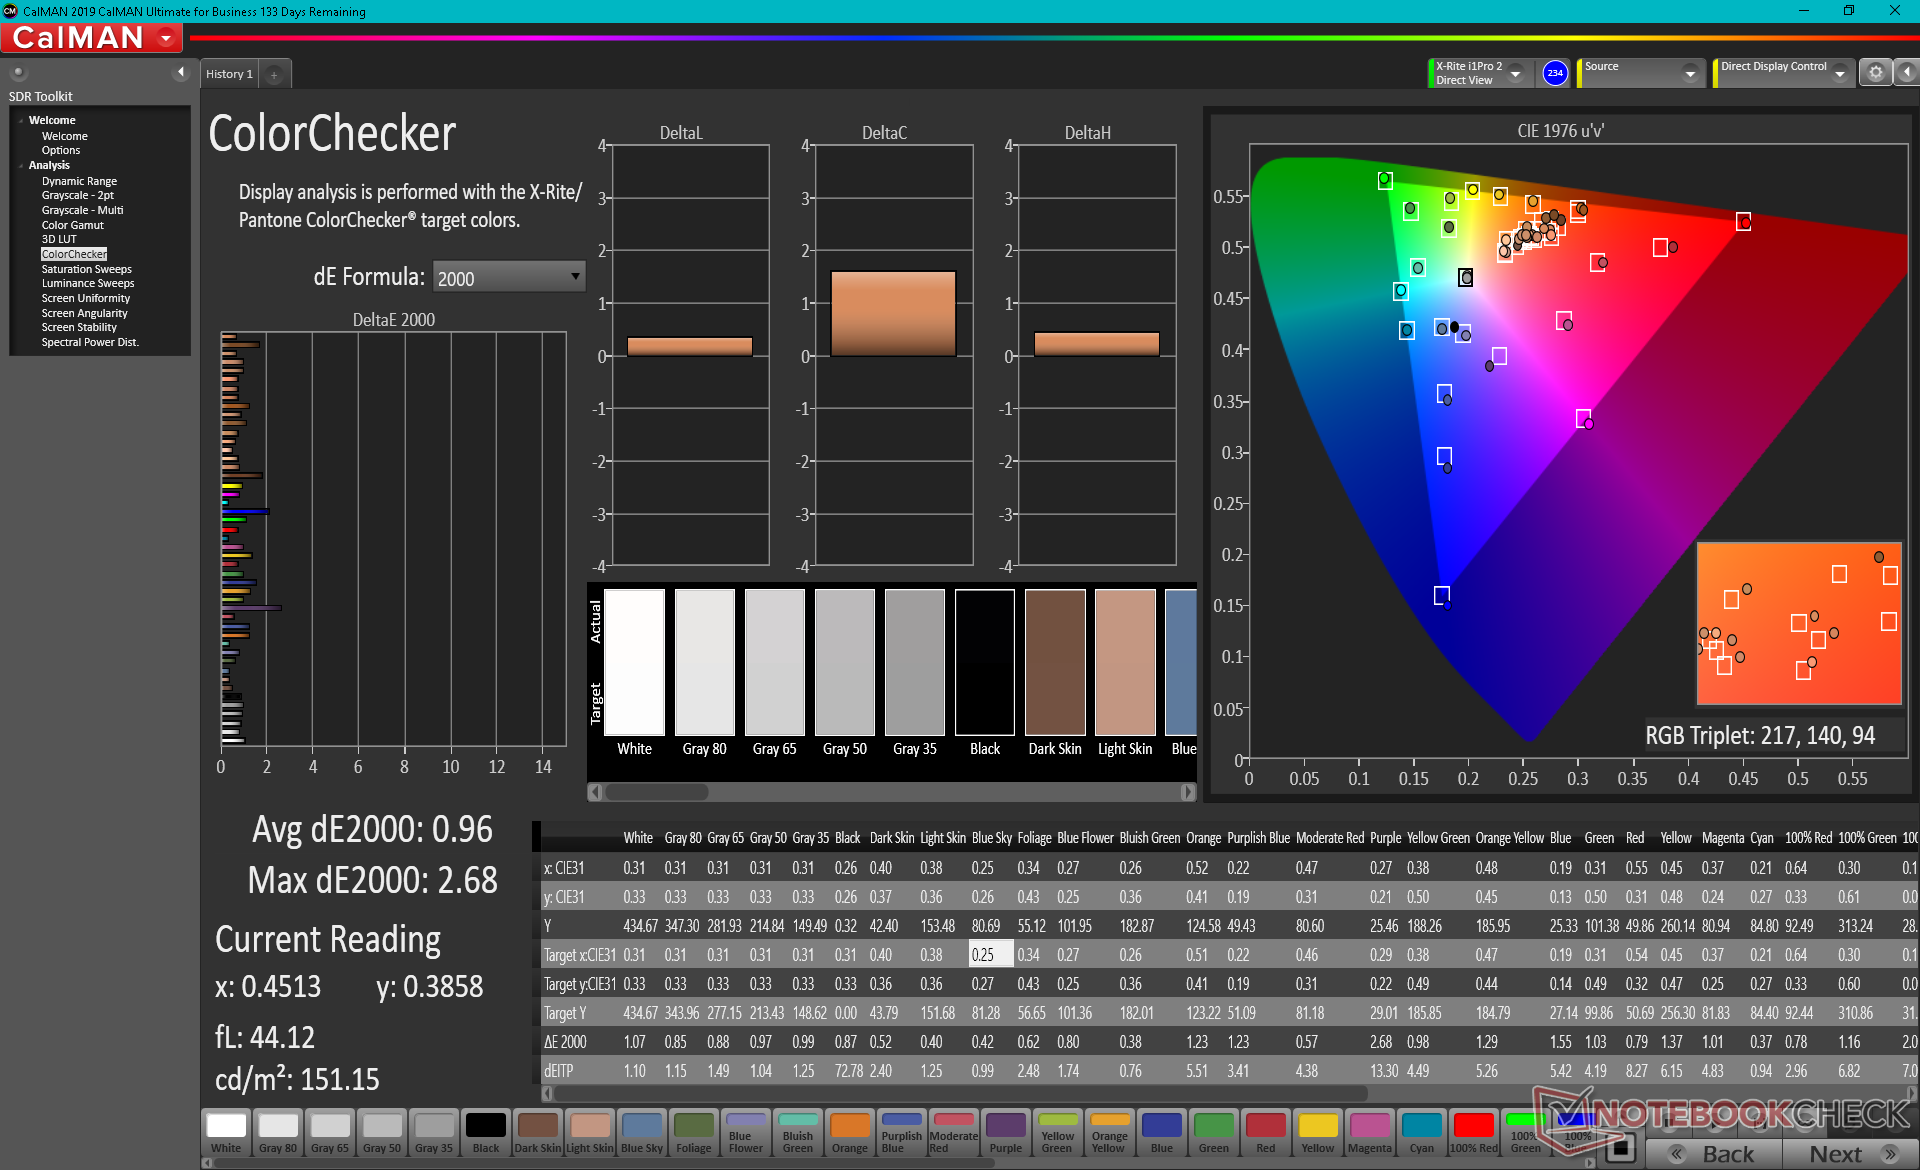Select the History 1 tab
The width and height of the screenshot is (1920, 1170).
coord(229,74)
